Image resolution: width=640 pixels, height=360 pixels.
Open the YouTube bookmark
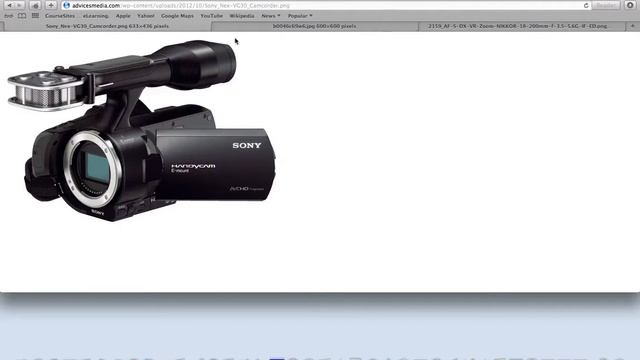[211, 16]
